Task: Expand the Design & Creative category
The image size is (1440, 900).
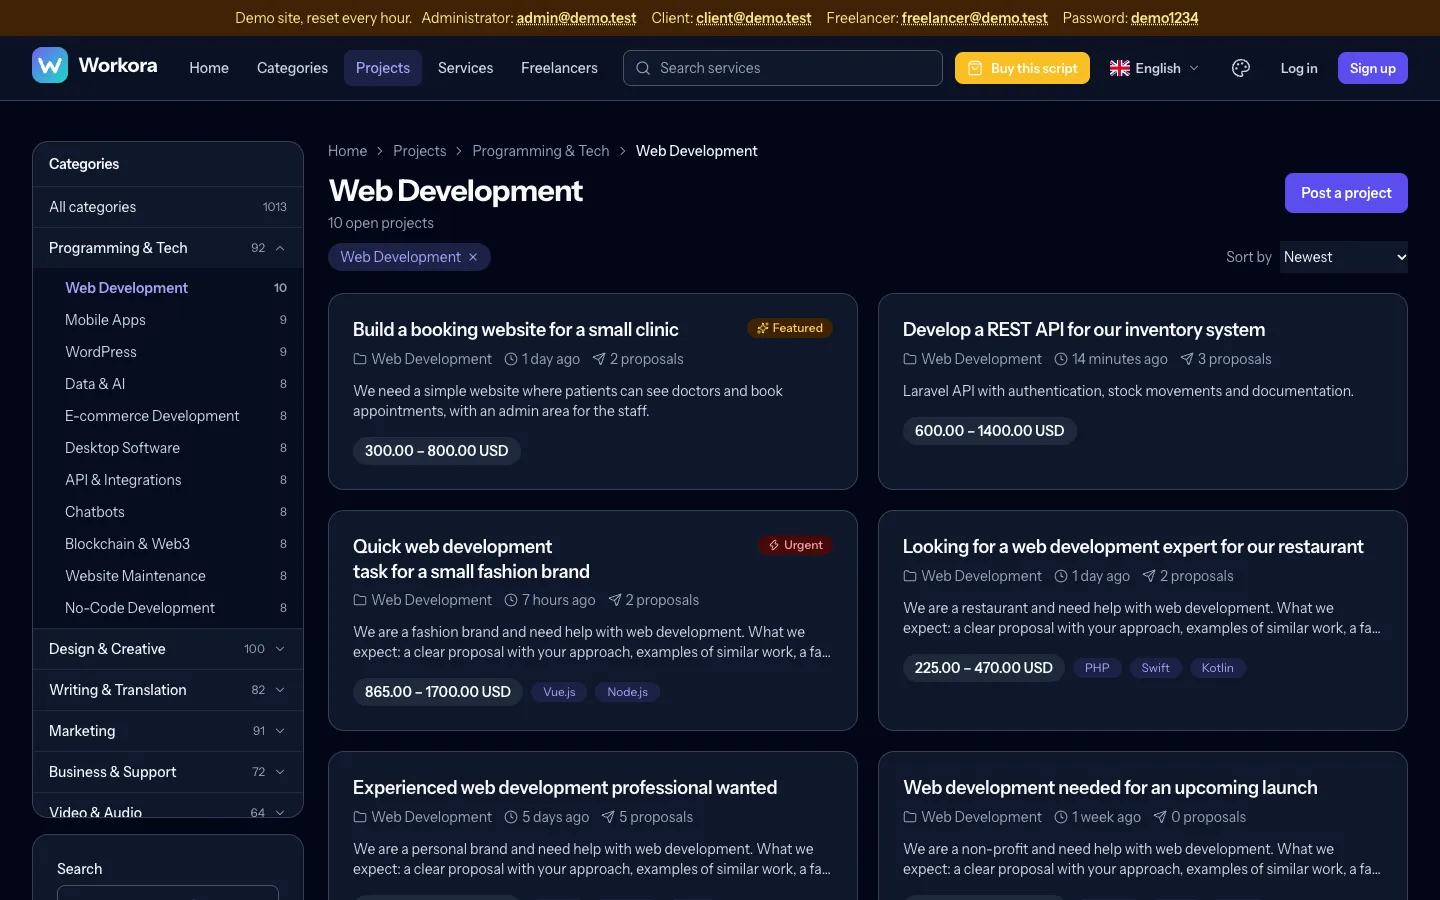Action: pos(280,649)
